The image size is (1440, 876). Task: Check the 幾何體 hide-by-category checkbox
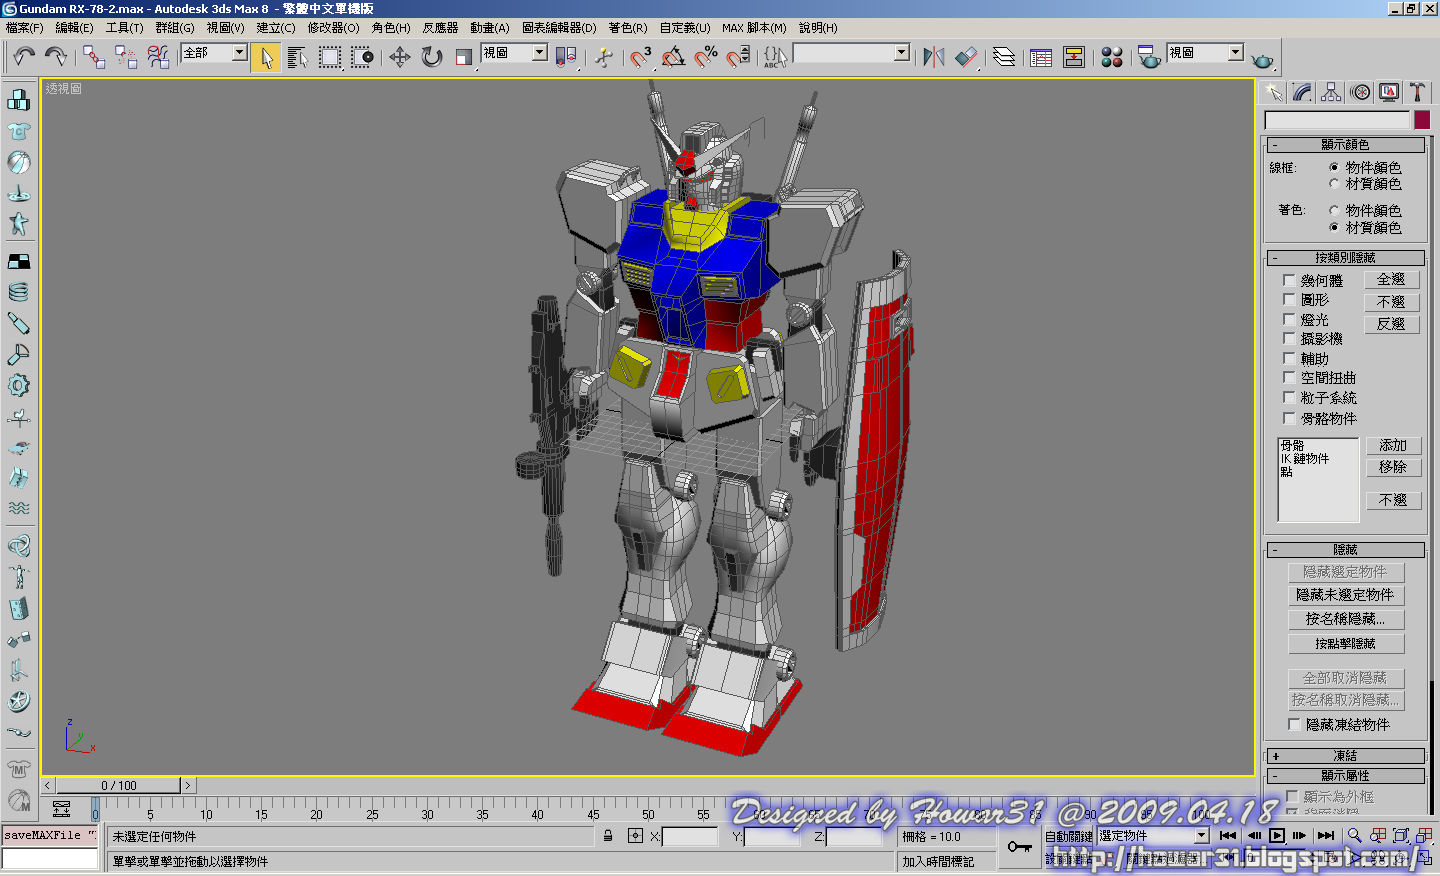click(1290, 281)
